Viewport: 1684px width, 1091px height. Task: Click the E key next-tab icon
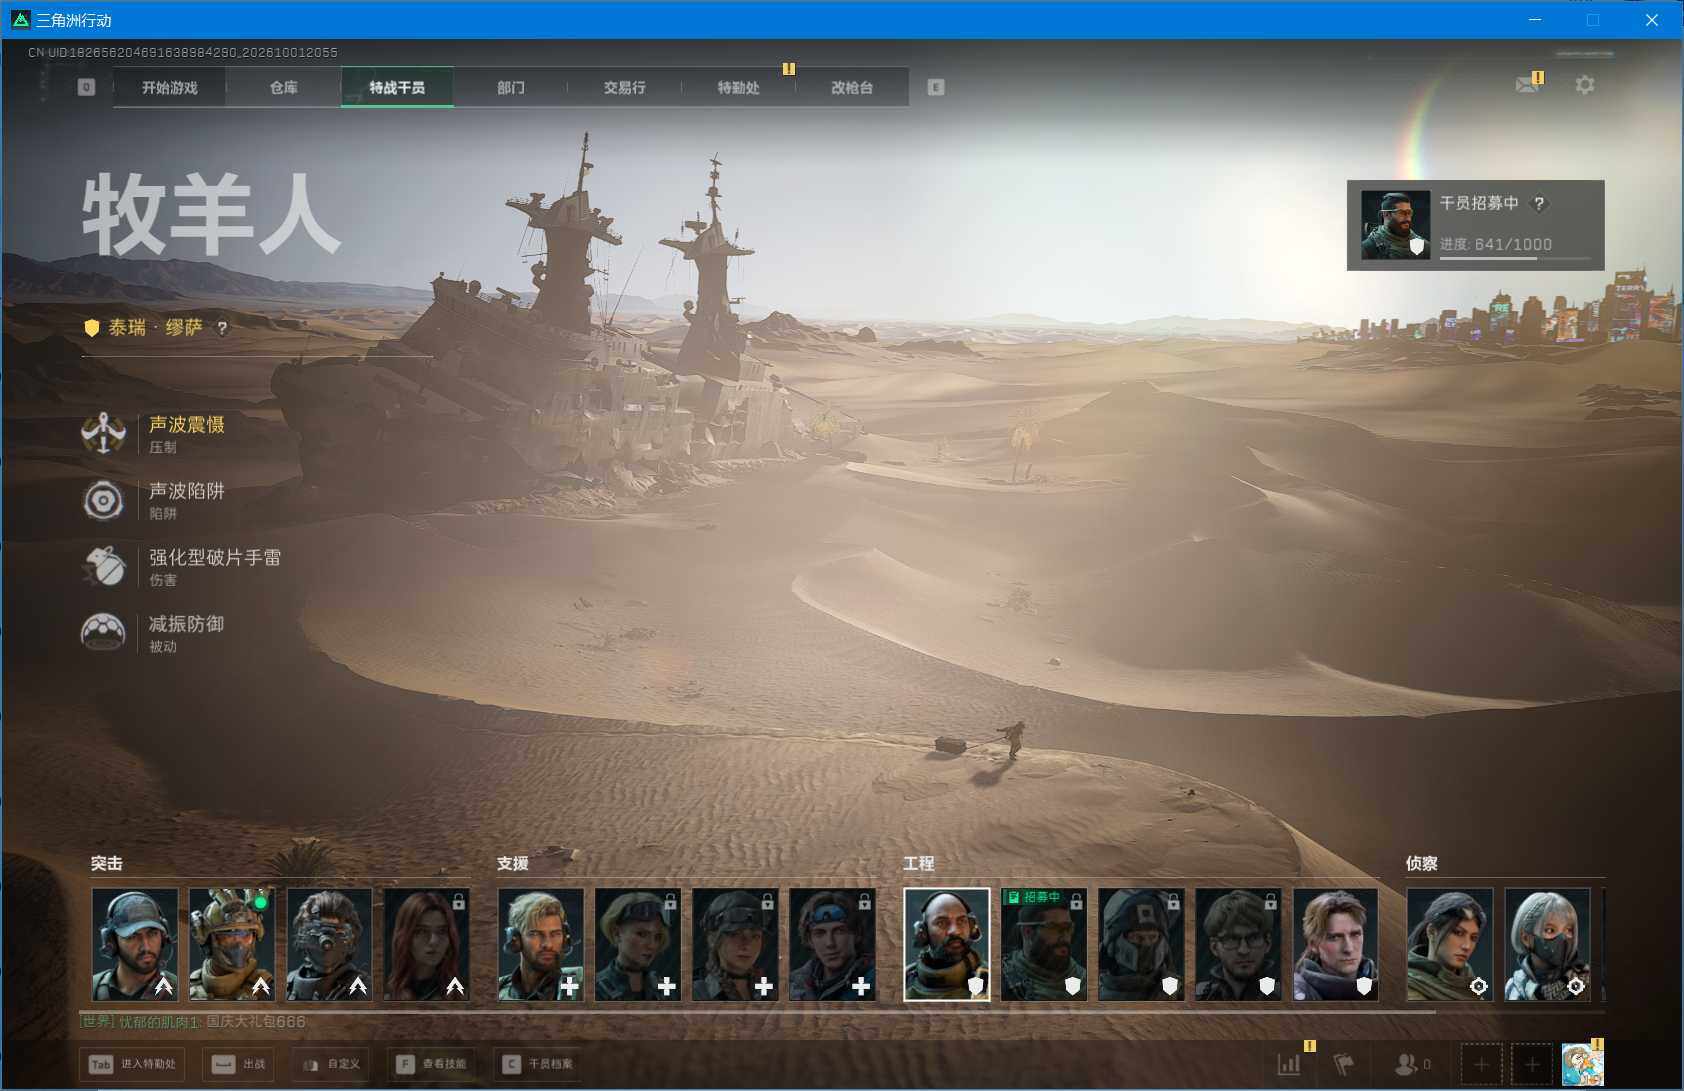tap(936, 87)
